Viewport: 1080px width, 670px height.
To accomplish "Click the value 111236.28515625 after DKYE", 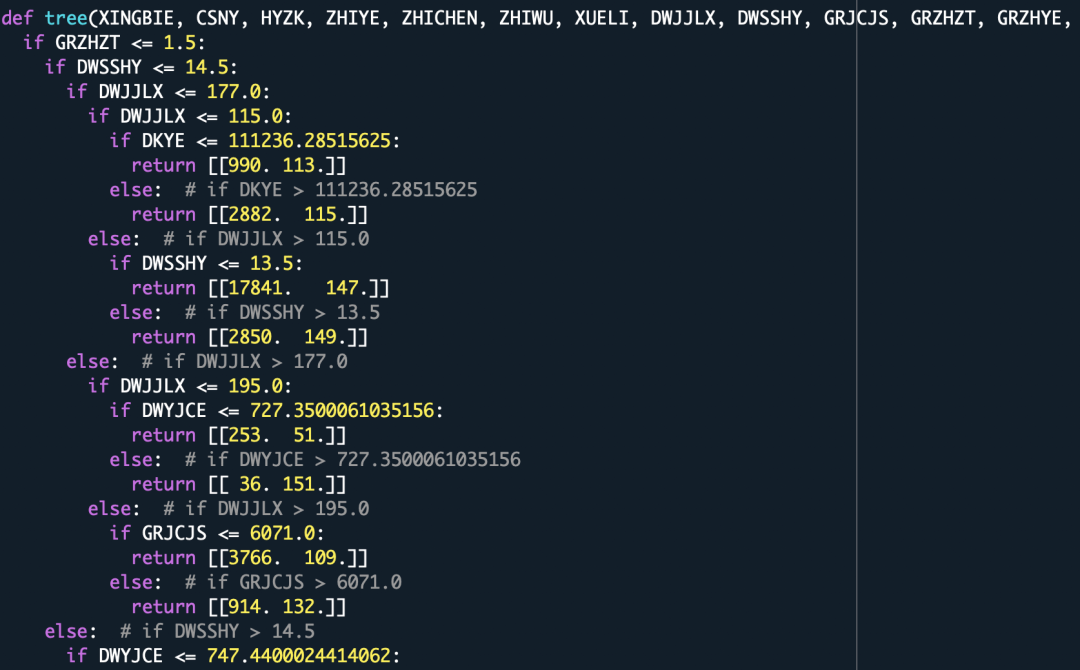I will [309, 140].
